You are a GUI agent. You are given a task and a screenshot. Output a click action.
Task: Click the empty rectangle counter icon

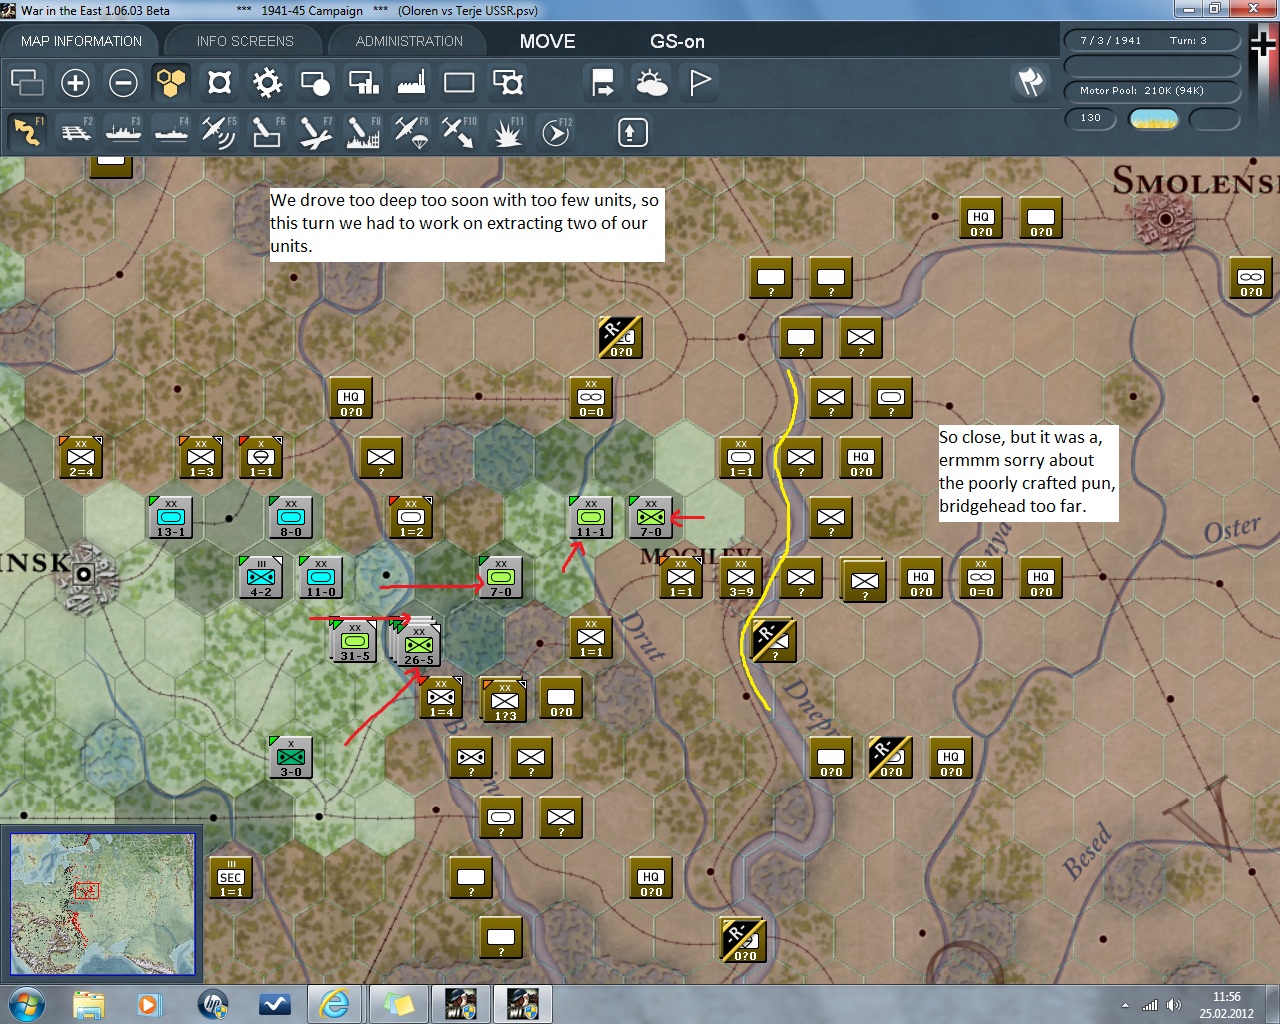[459, 82]
